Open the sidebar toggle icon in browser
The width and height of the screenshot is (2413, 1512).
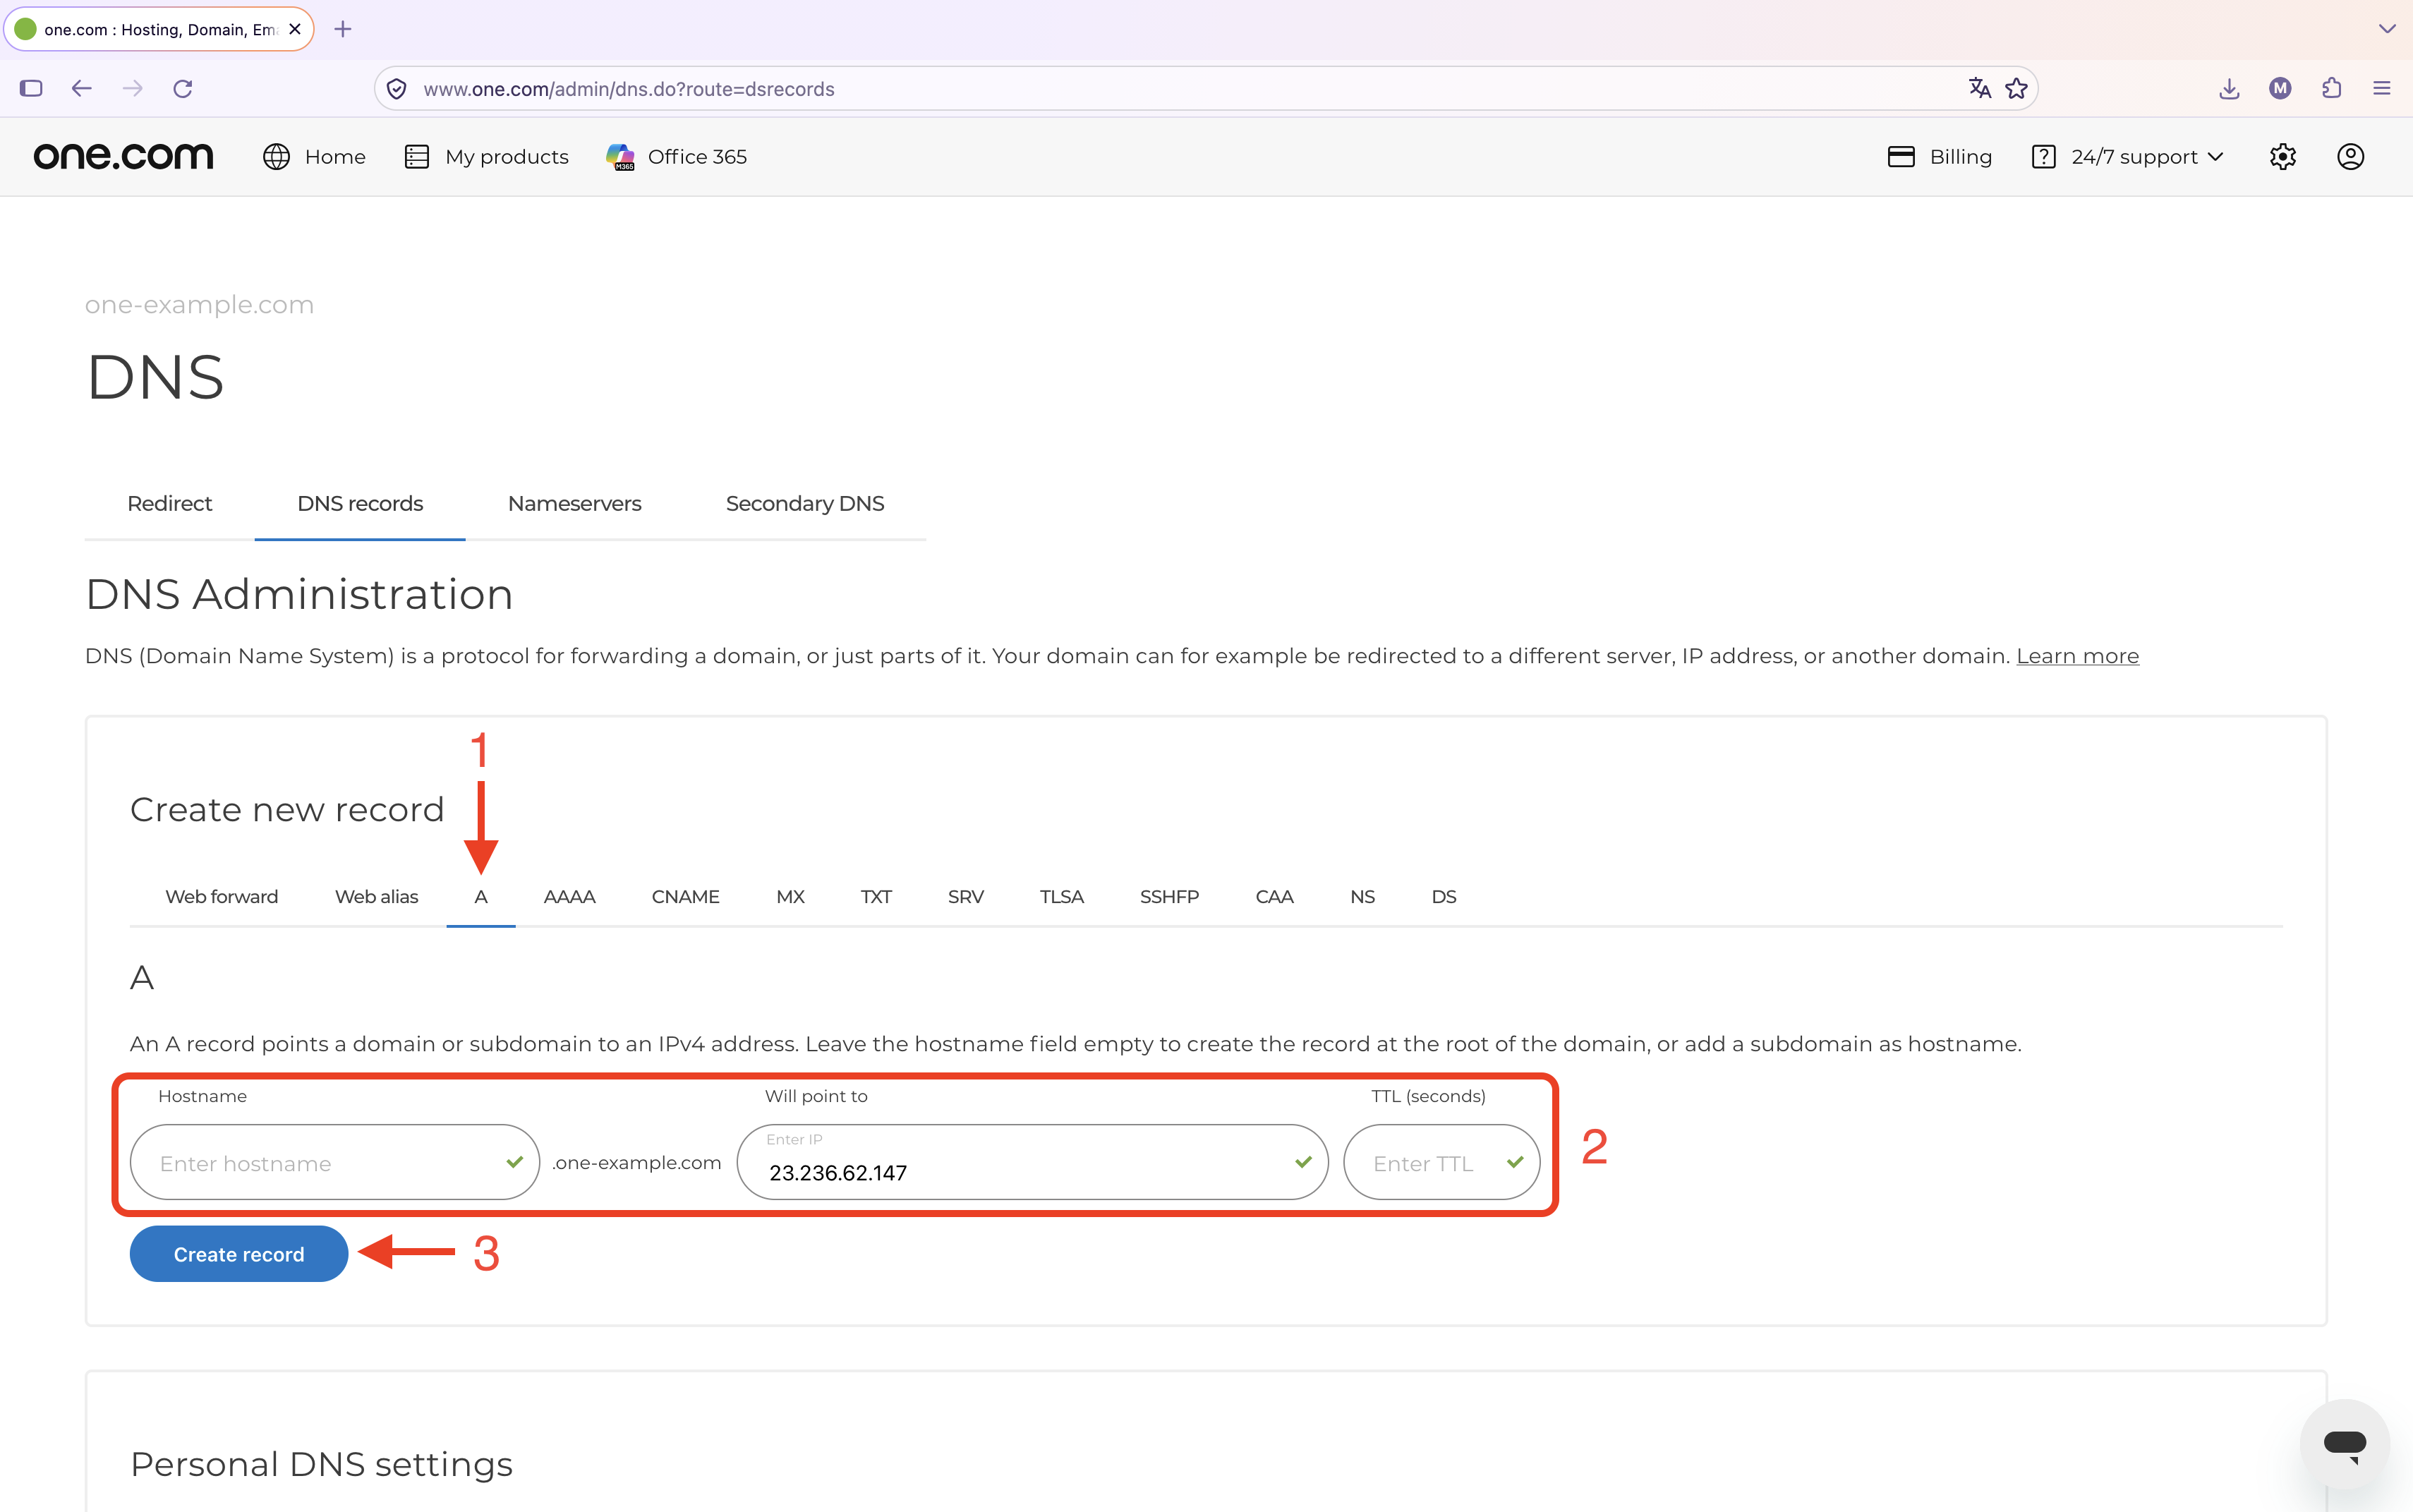[x=31, y=88]
